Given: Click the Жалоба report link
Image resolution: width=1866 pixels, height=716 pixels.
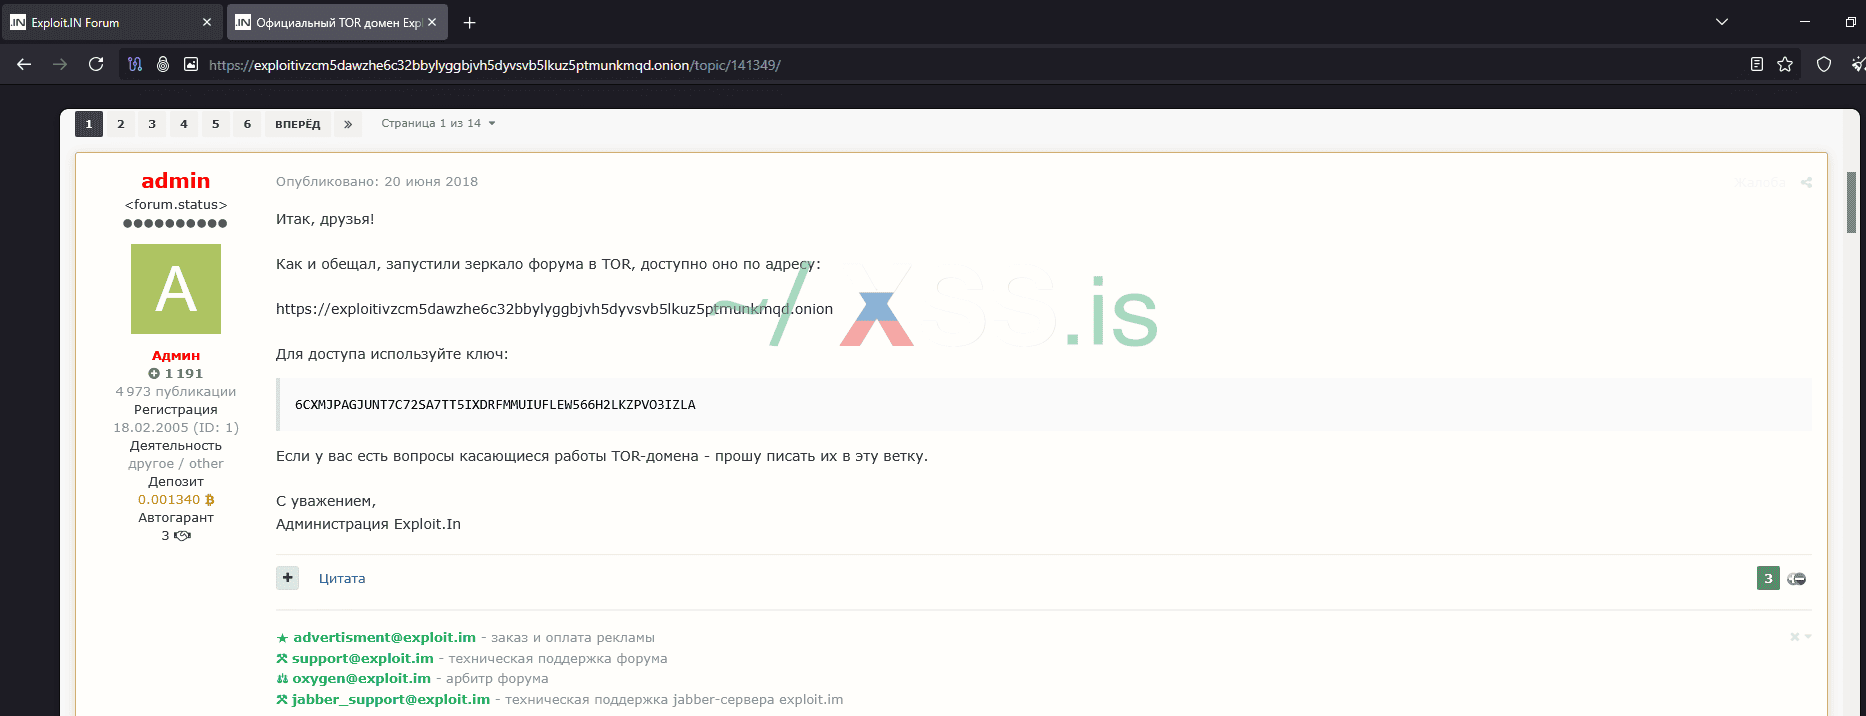Looking at the screenshot, I should pyautogui.click(x=1761, y=182).
